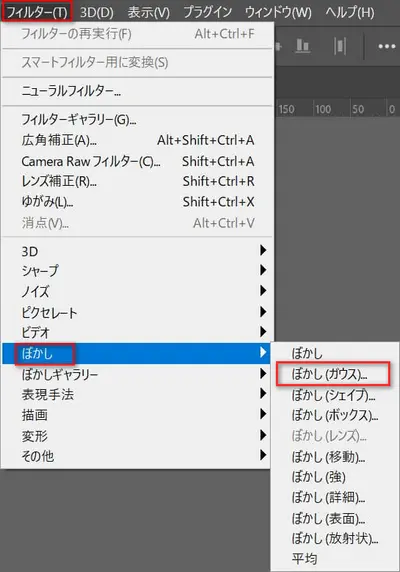The image size is (400, 572).
Task: Choose ぼかし (移動)... in the submenu
Action: pos(335,456)
